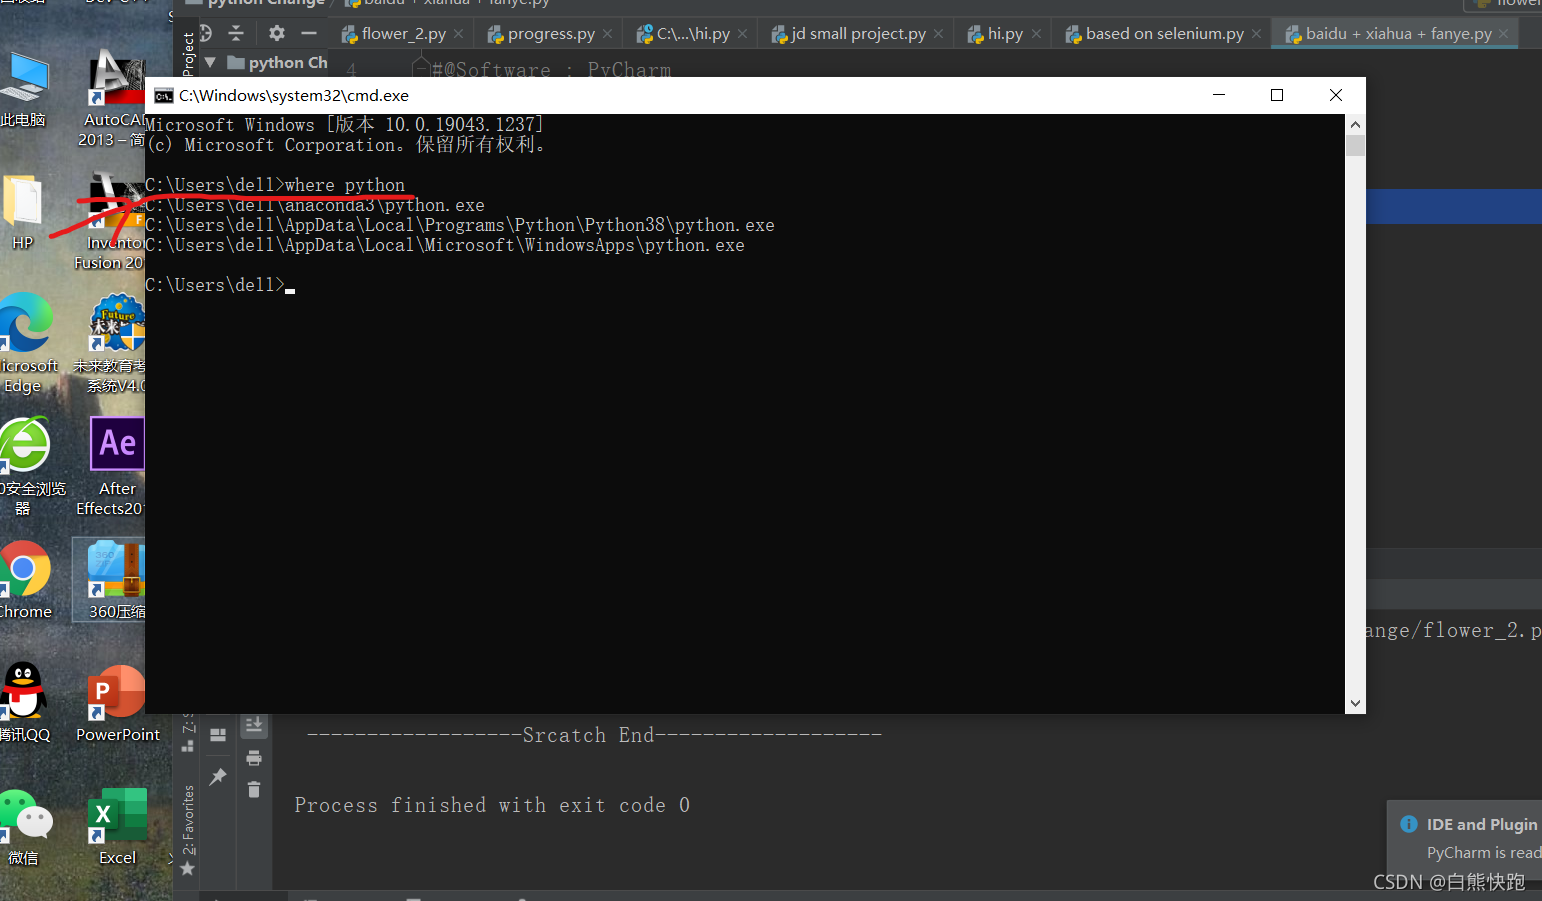
Task: Click the Collapse All icon in Project panel
Action: click(236, 33)
